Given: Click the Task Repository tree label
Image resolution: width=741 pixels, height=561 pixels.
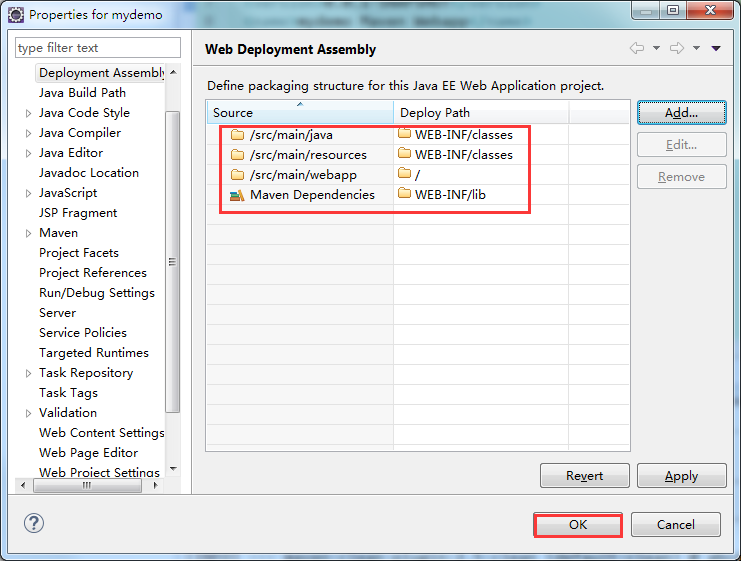Looking at the screenshot, I should pos(86,373).
